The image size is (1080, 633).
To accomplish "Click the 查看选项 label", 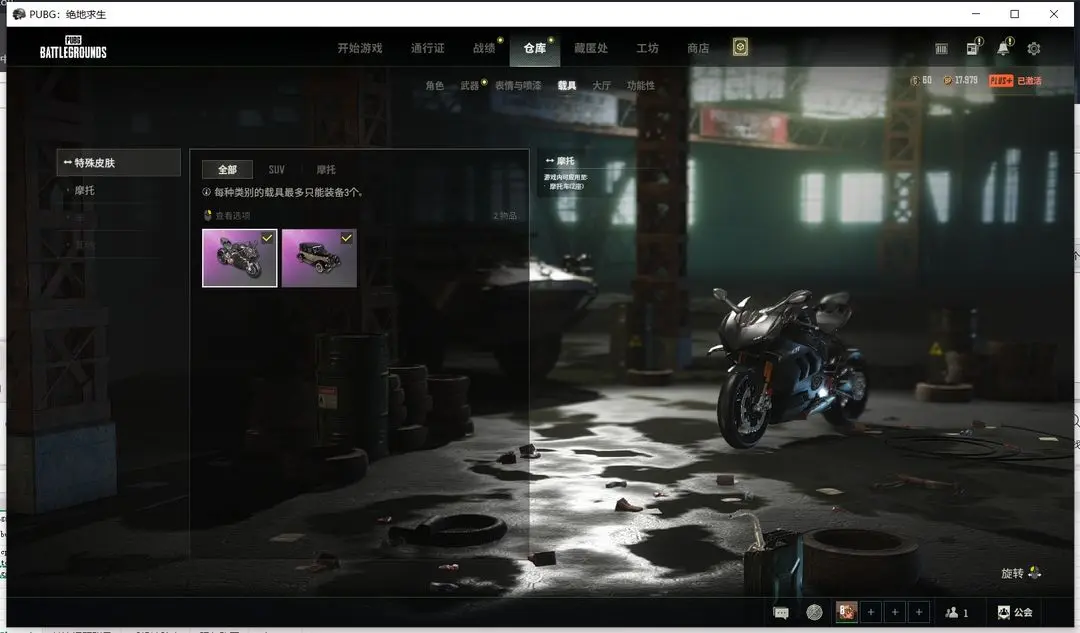I will point(233,216).
